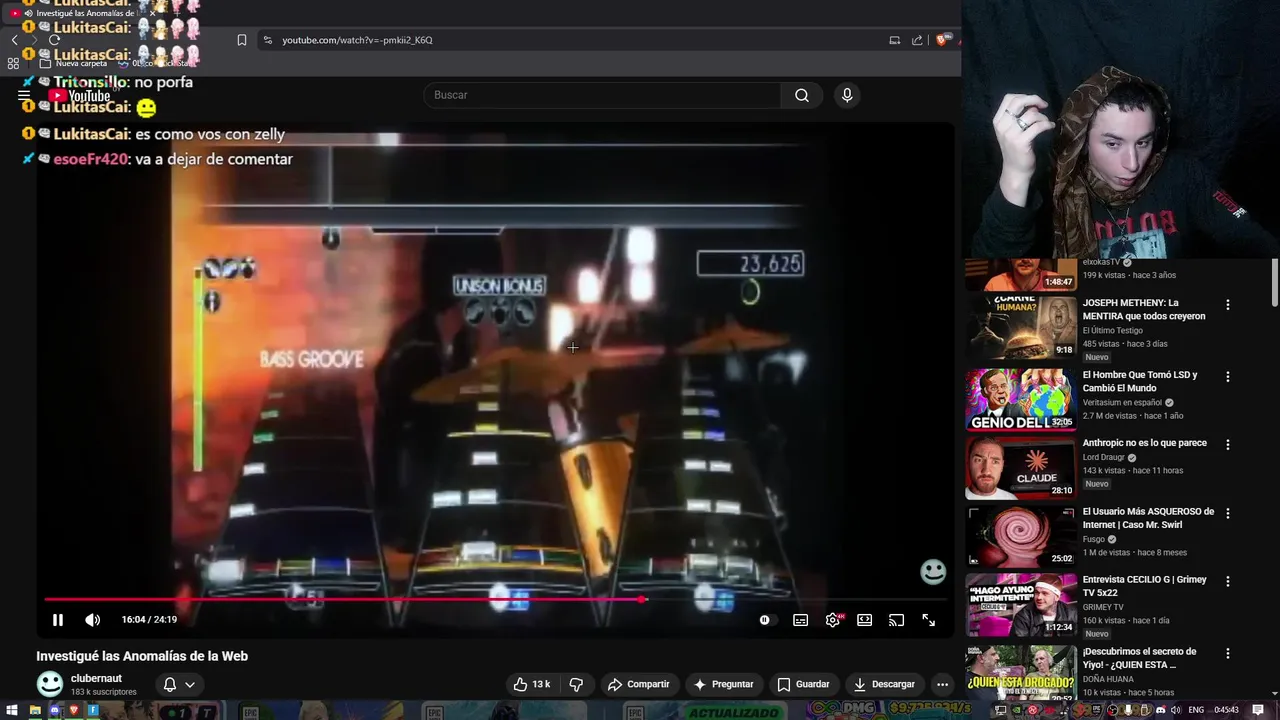
Task: Open El Usuario Más ASQUEROSO video title
Action: pos(1148,518)
